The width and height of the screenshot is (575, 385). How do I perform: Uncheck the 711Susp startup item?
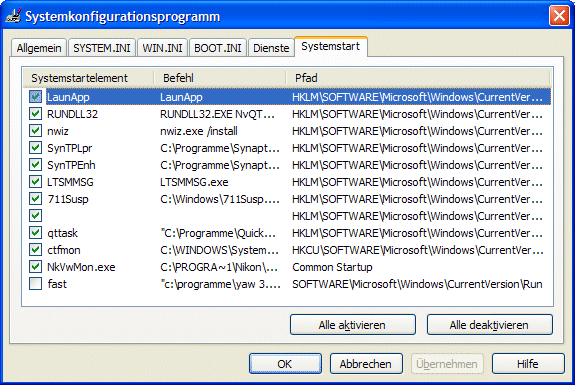coord(36,199)
